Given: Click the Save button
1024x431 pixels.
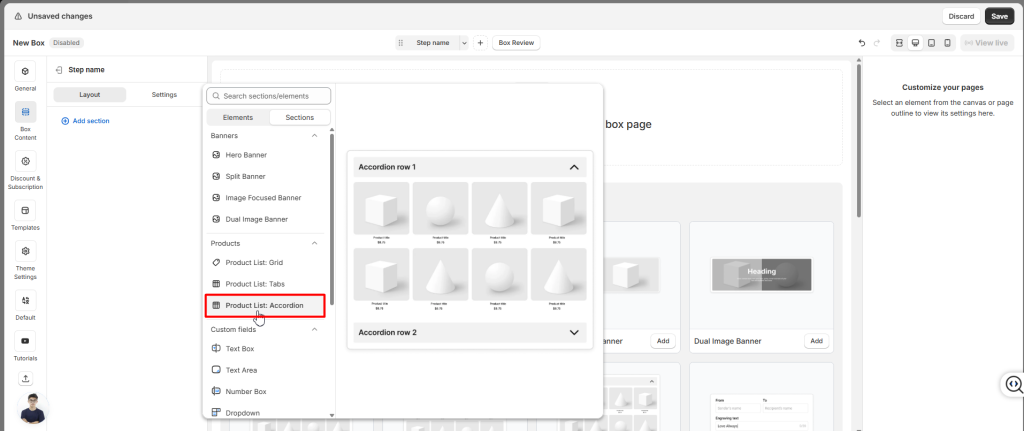Looking at the screenshot, I should (998, 16).
